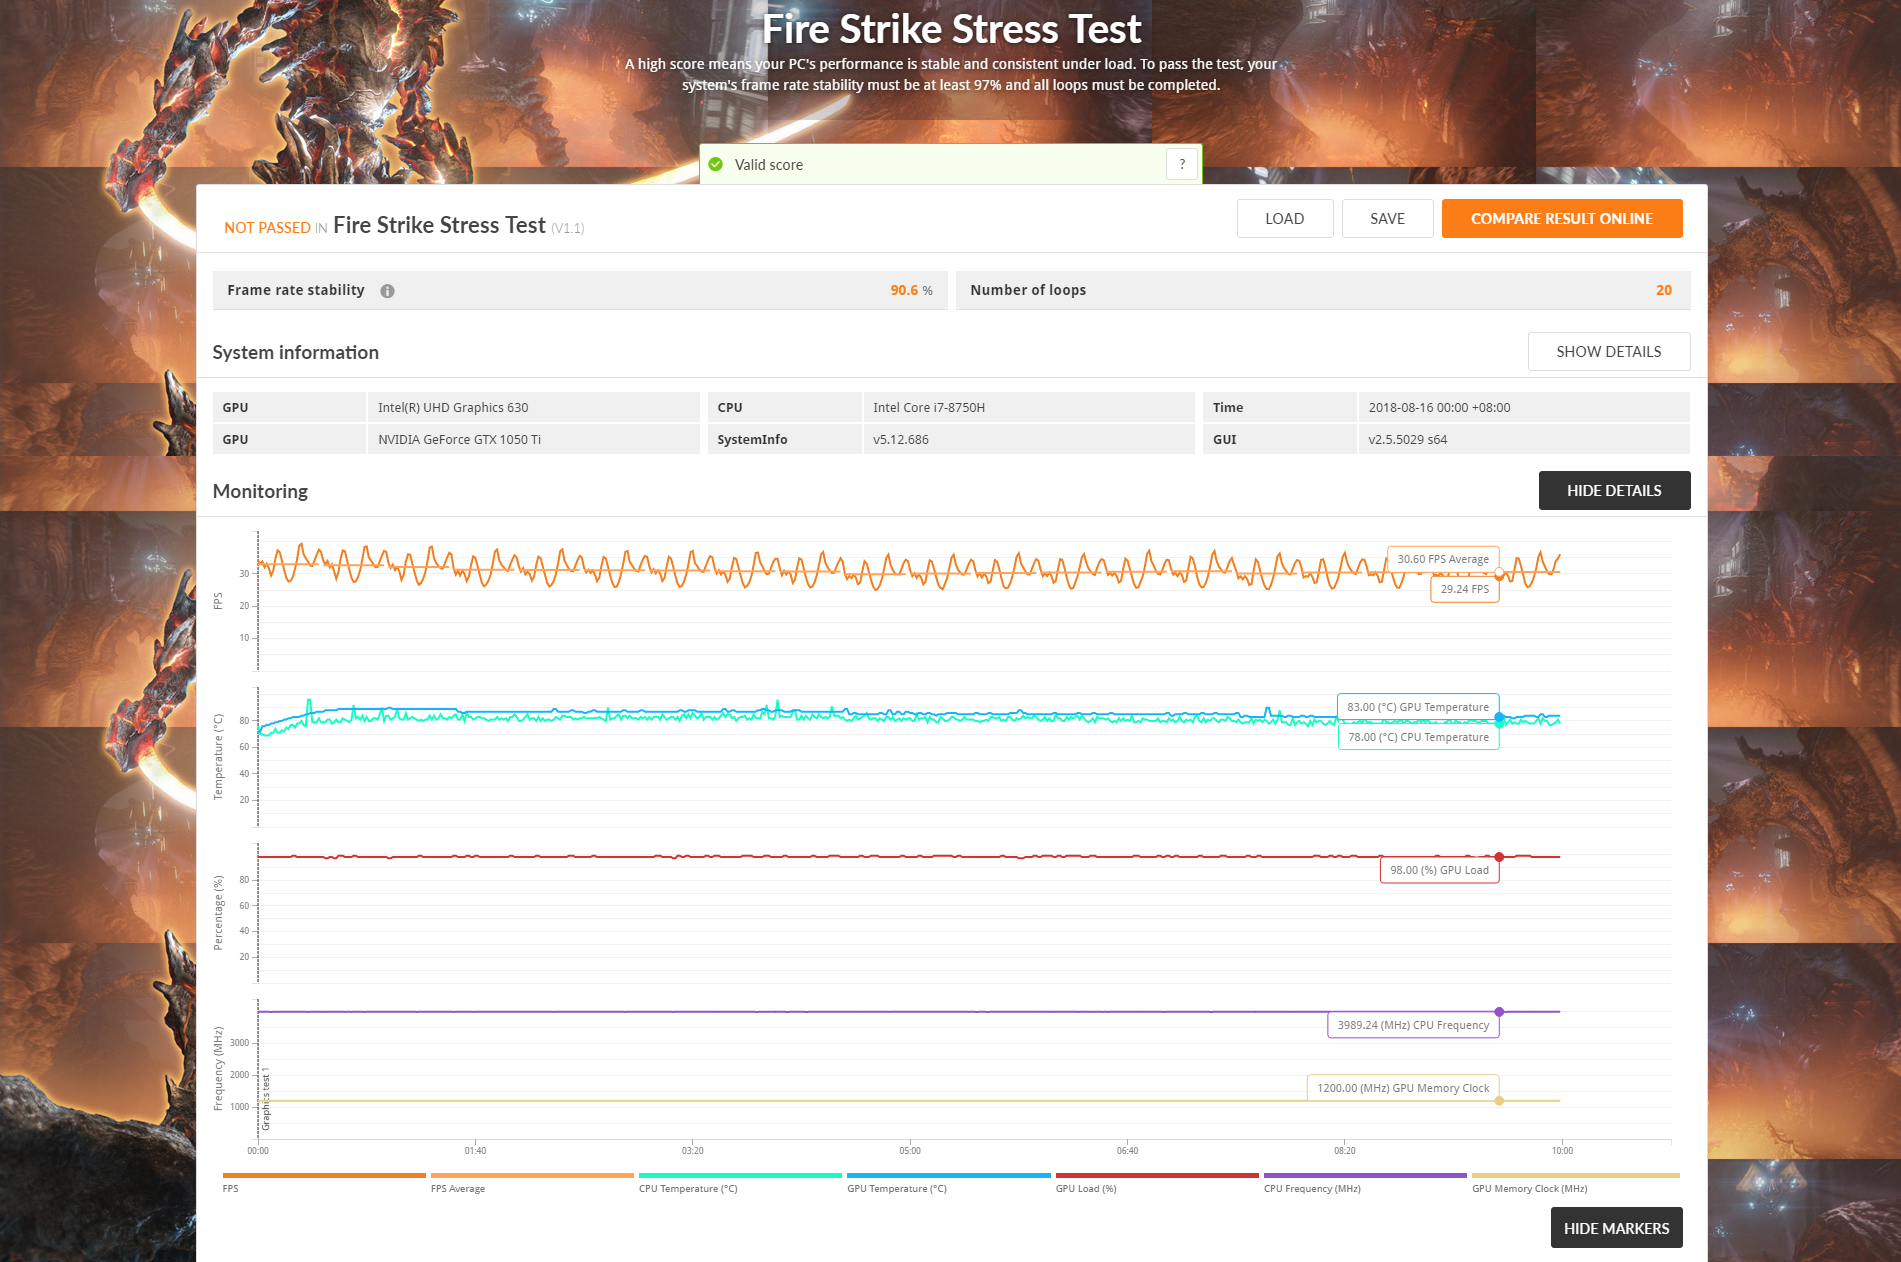Click the Monitoring section heading
Image resolution: width=1901 pixels, height=1262 pixels.
click(260, 491)
